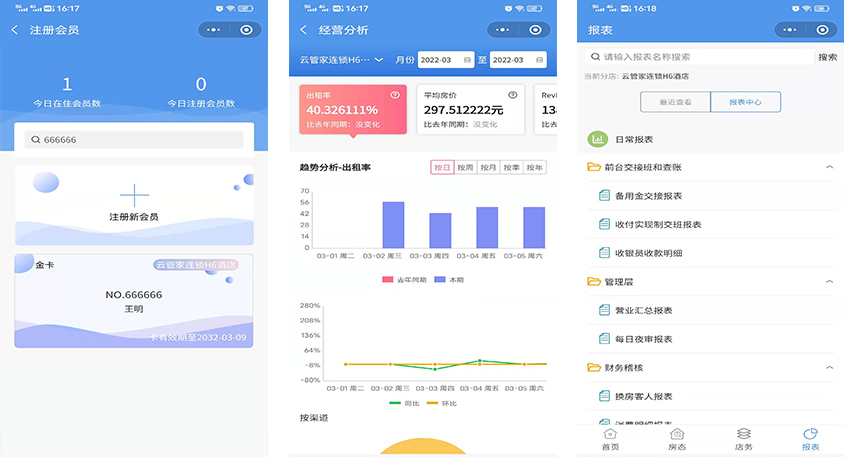The image size is (844, 457).
Task: Tap the plus icon for 注册新会员
Action: click(134, 195)
